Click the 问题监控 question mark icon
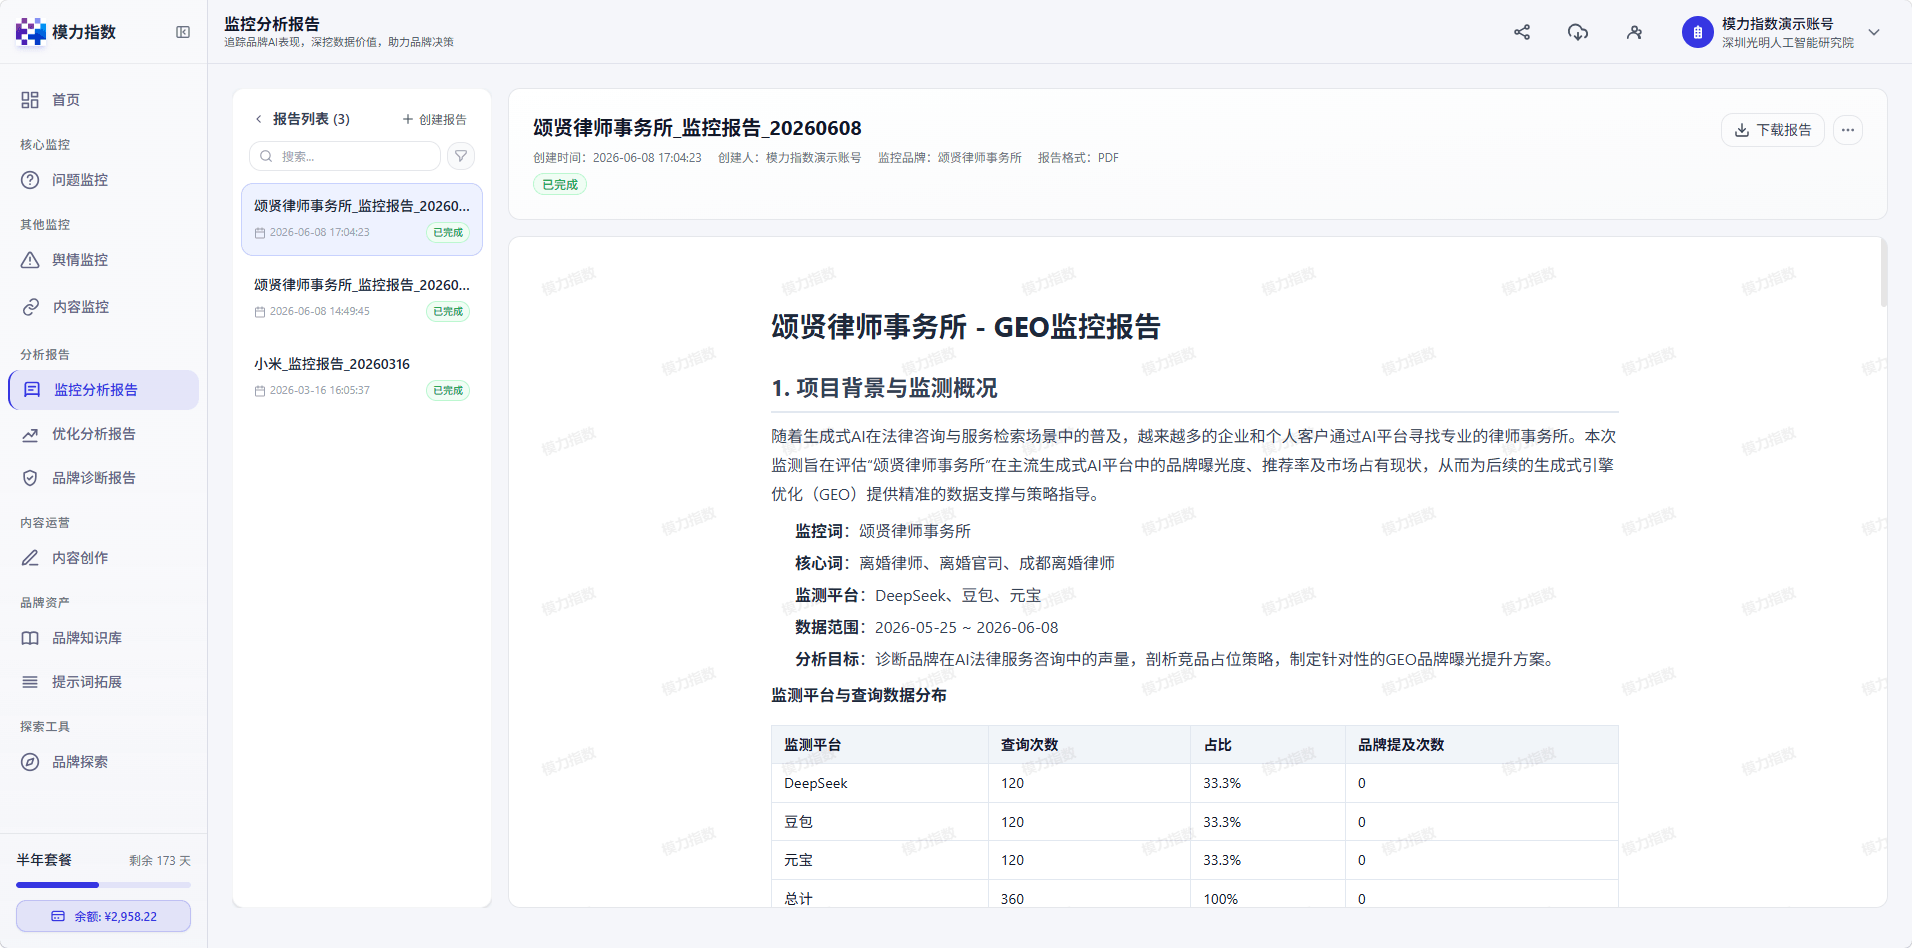This screenshot has width=1912, height=948. (x=30, y=180)
